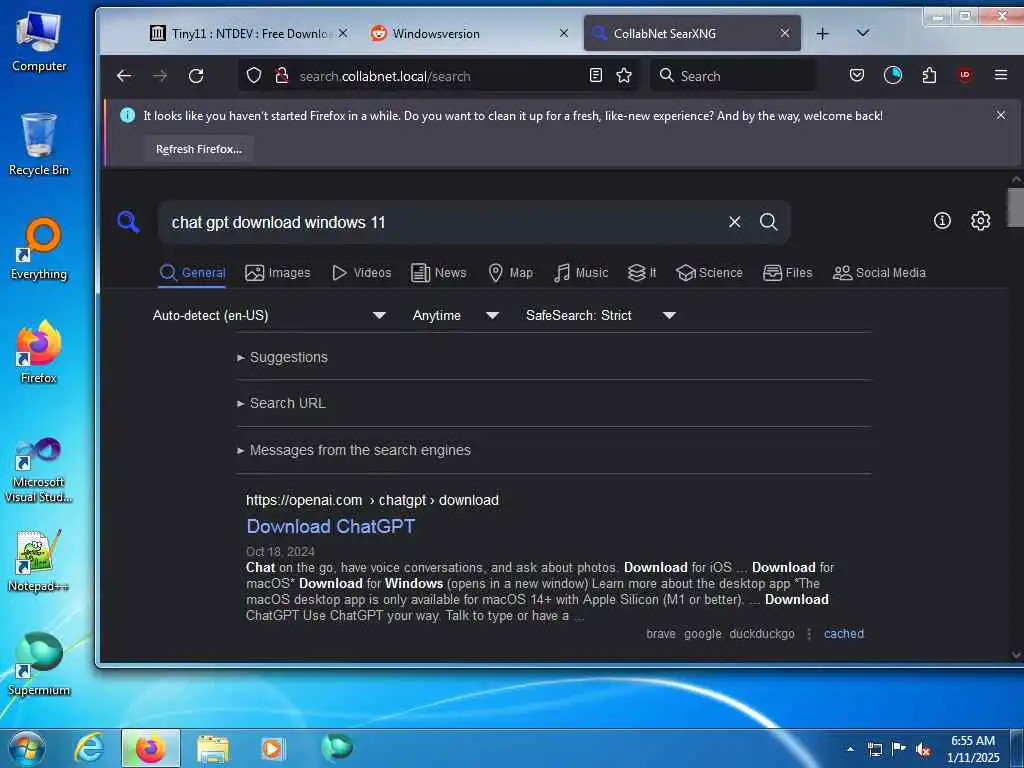This screenshot has height=768, width=1024.
Task: Toggle reader view icon in address bar
Action: (596, 75)
